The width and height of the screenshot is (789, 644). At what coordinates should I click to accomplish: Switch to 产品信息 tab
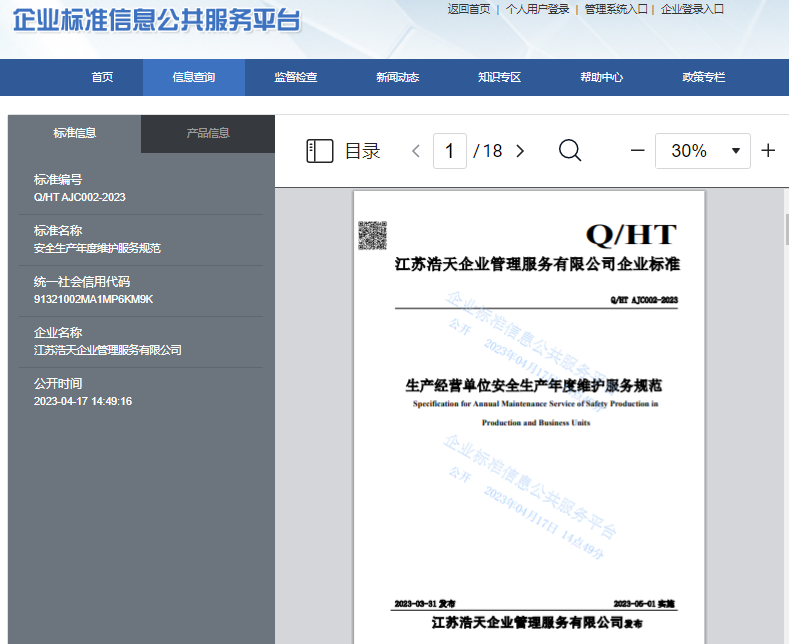pyautogui.click(x=208, y=133)
